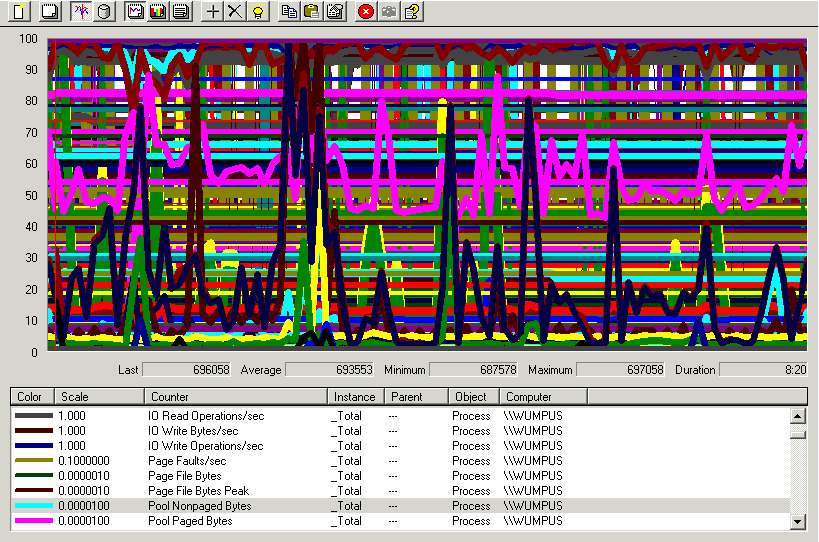Screen dimensions: 819x542
Task: Select the Page Faults/sec counter row
Action: (x=400, y=461)
